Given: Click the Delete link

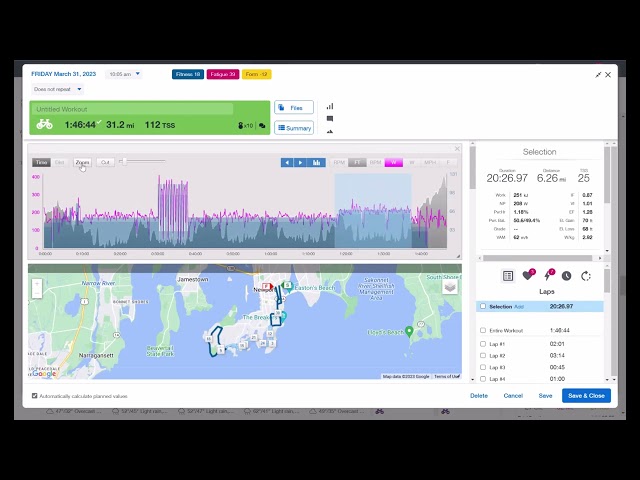Looking at the screenshot, I should [x=479, y=396].
